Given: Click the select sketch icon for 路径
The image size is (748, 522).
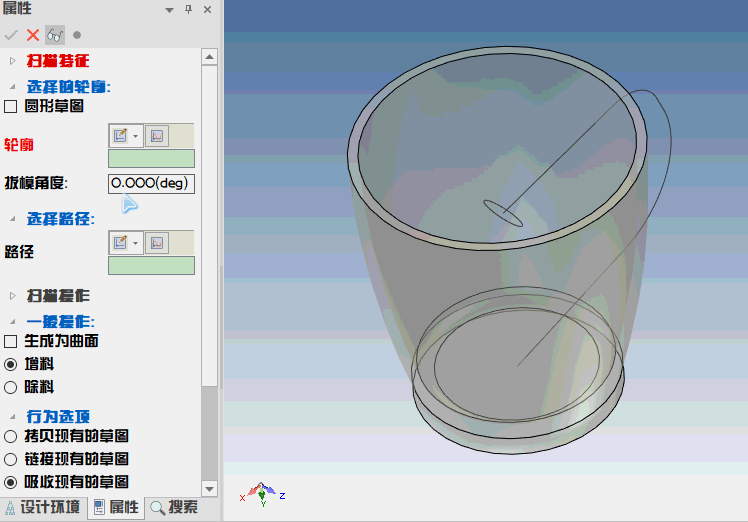Looking at the screenshot, I should (x=157, y=243).
